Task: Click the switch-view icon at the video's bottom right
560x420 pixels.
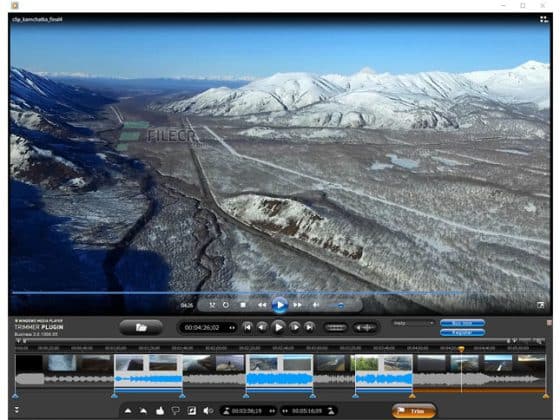Action: (540, 305)
